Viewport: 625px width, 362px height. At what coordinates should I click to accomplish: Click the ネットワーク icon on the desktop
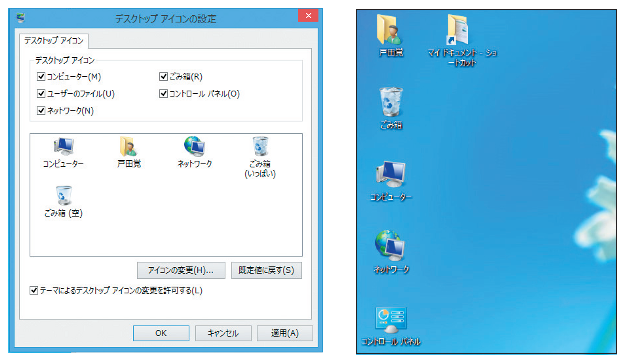[x=391, y=252]
